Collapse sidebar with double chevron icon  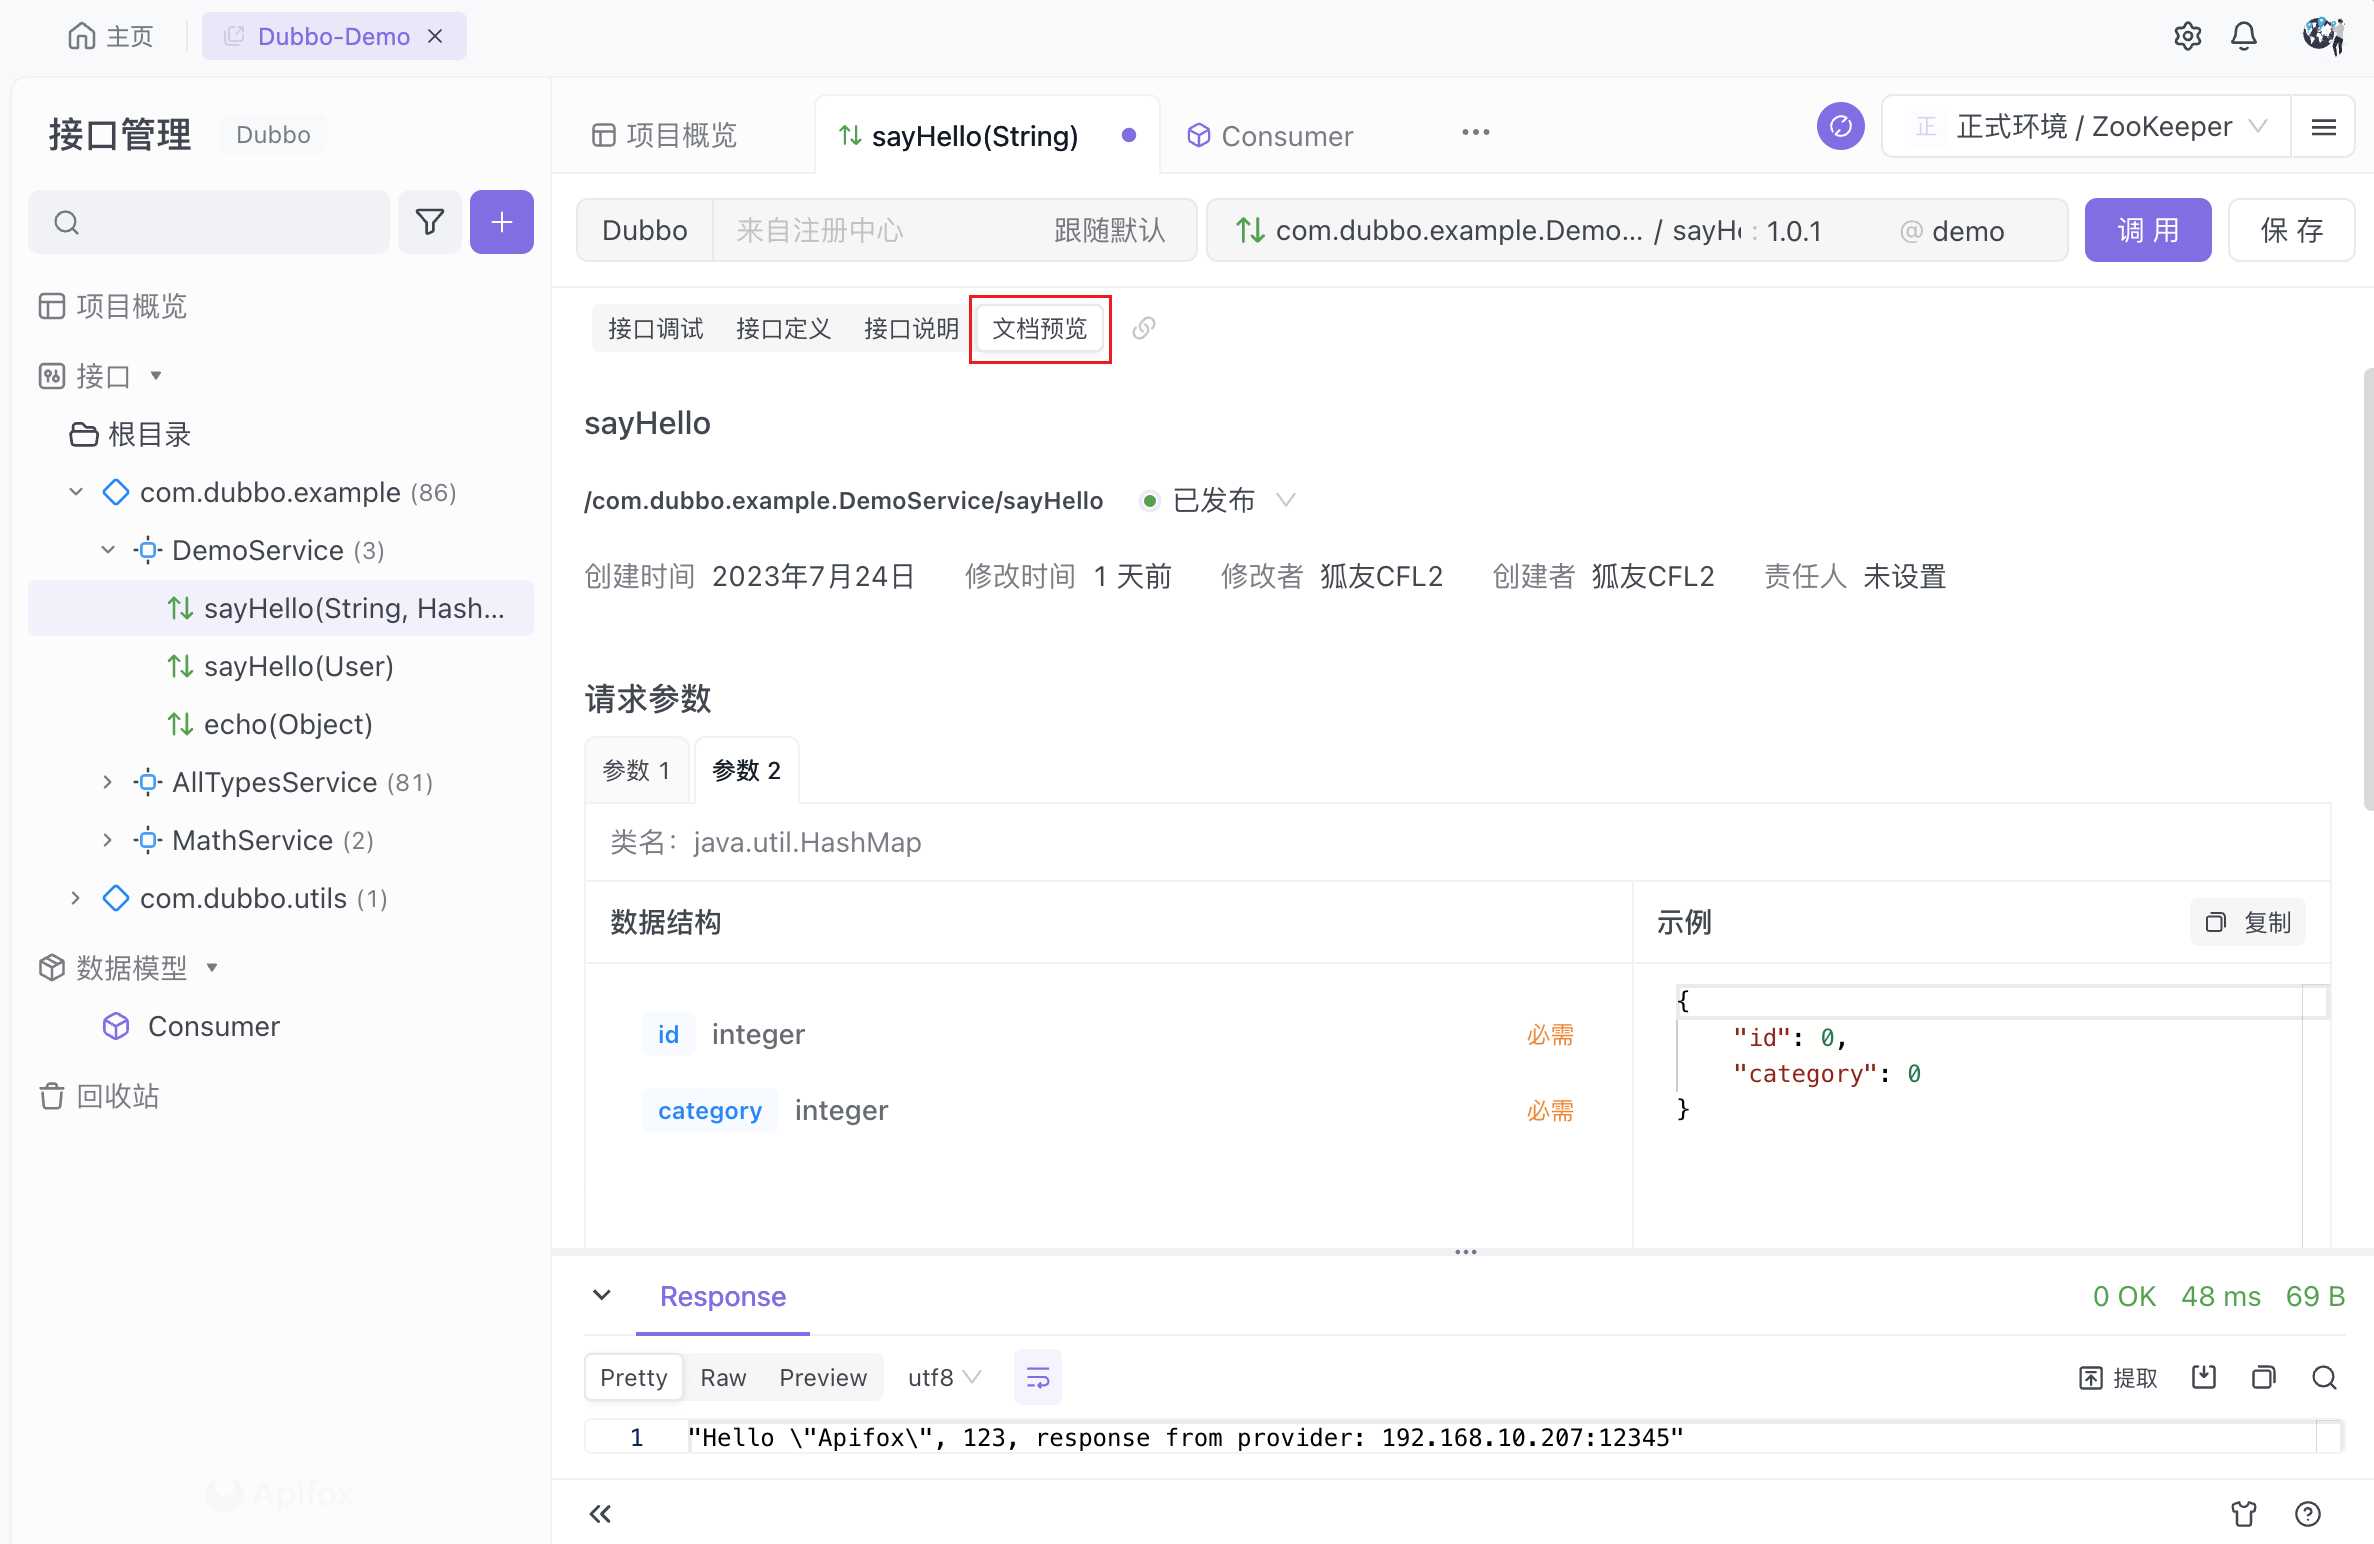pos(600,1514)
